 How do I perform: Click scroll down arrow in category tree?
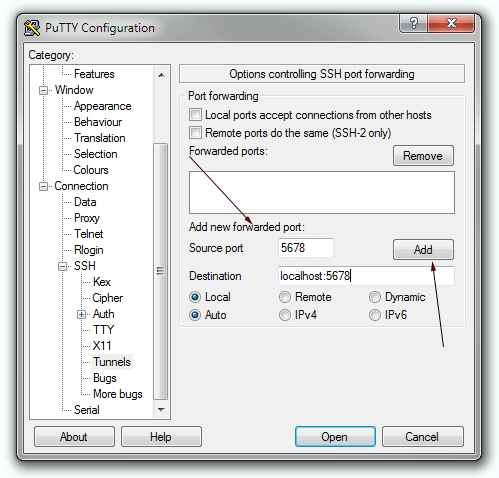pos(161,410)
